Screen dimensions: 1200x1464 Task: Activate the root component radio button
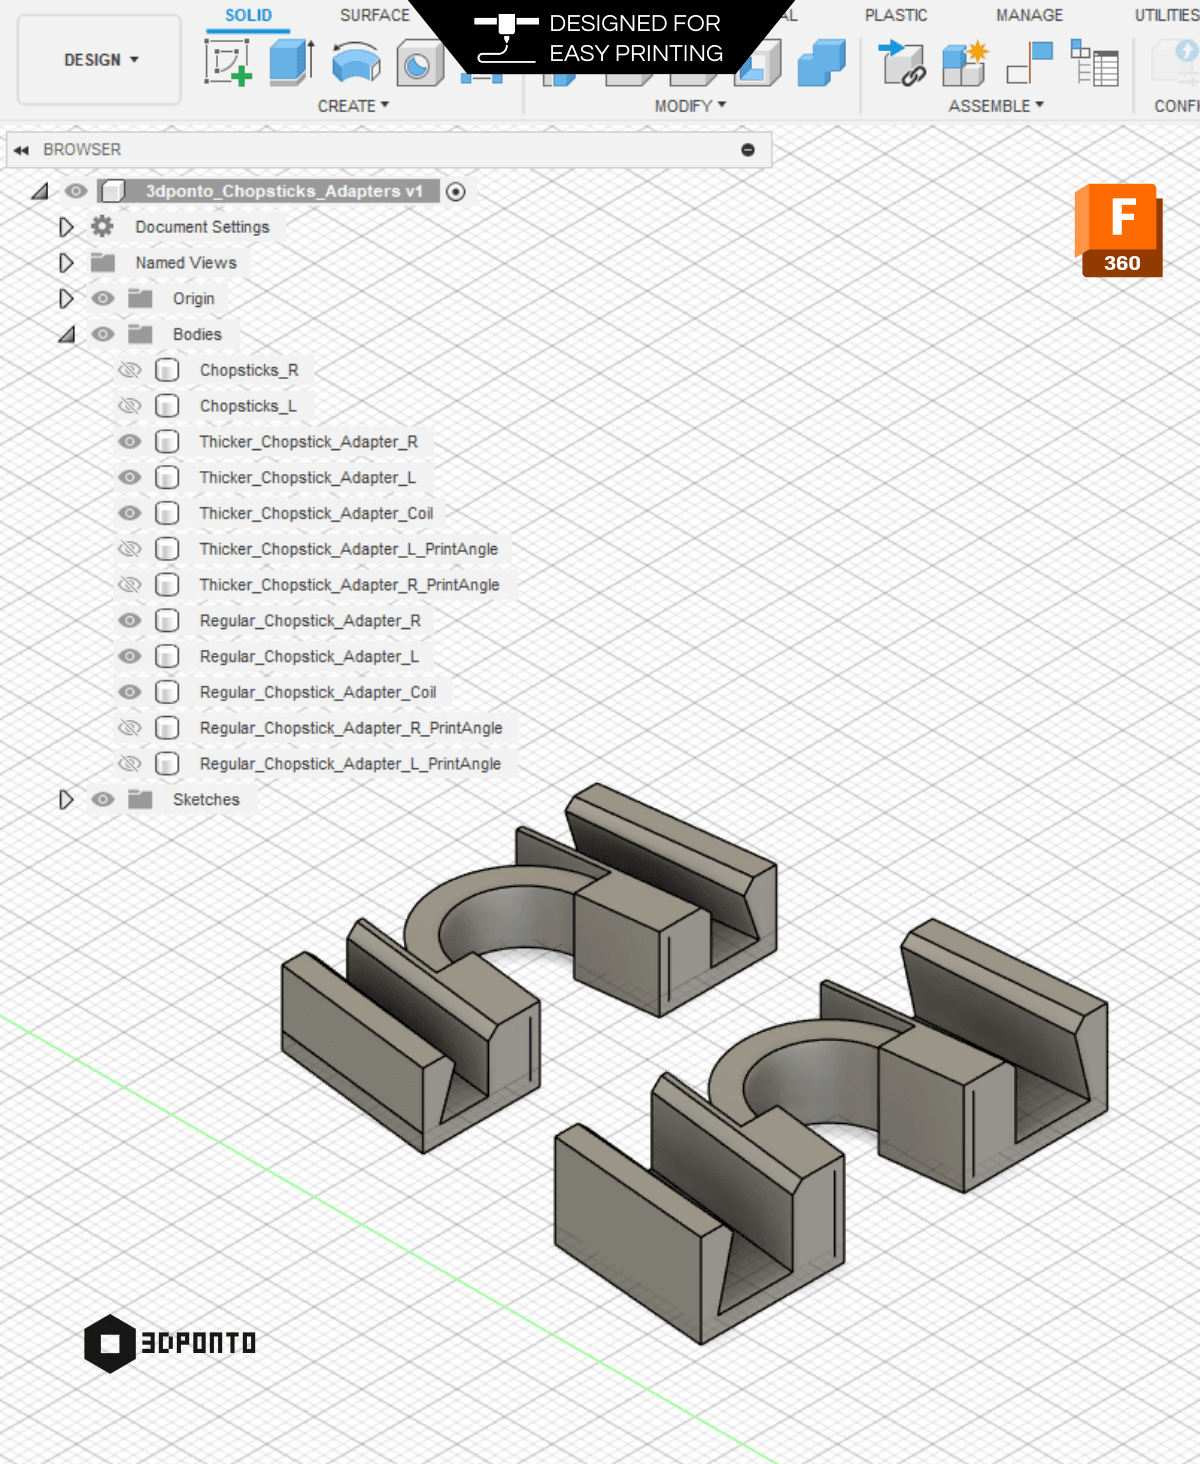456,192
